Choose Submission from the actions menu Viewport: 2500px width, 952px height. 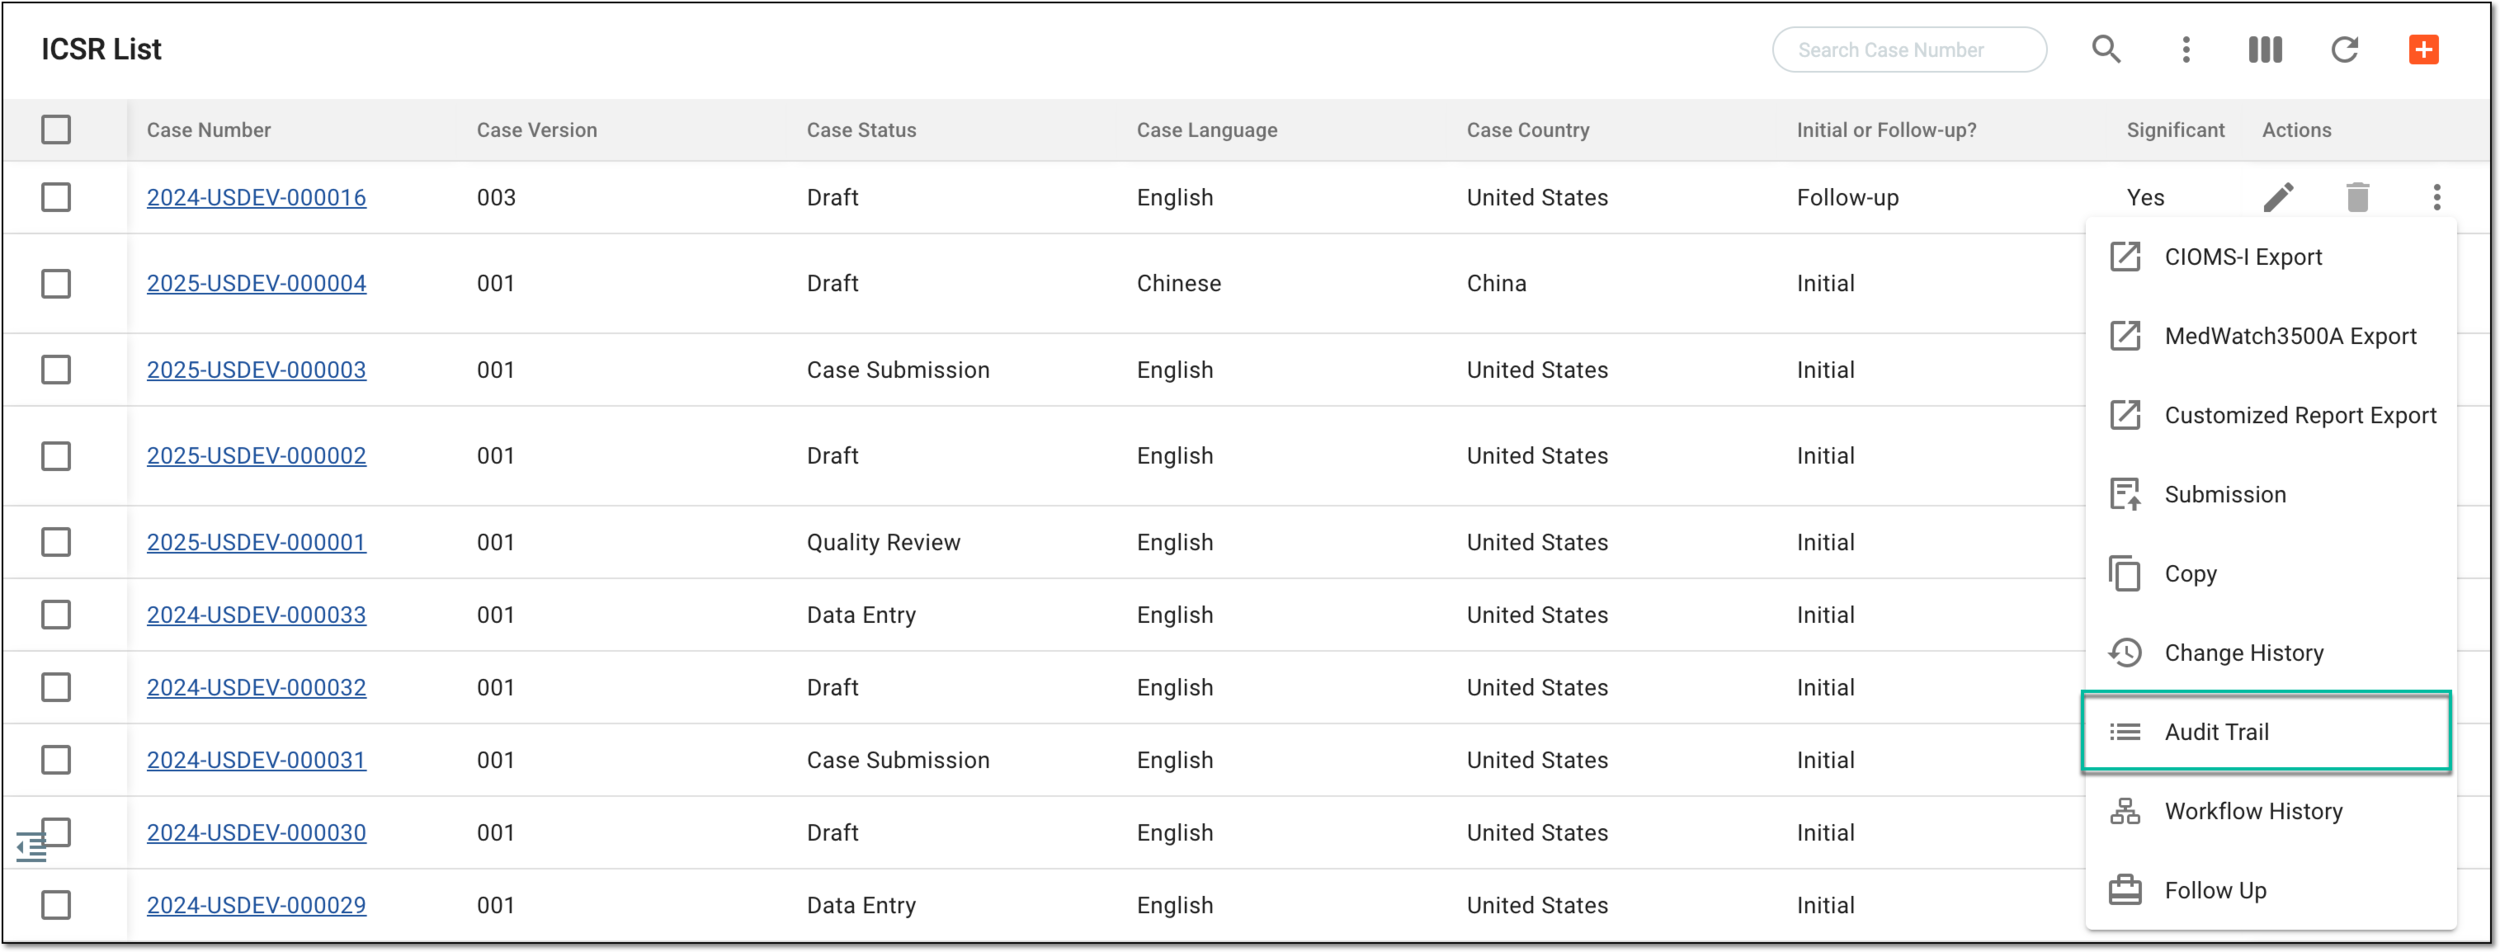tap(2270, 494)
